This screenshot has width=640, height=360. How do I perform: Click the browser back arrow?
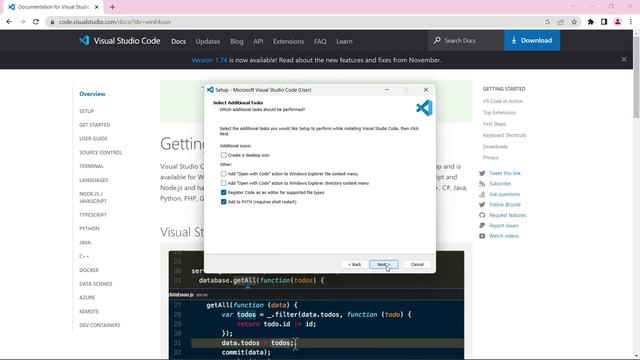[x=9, y=22]
